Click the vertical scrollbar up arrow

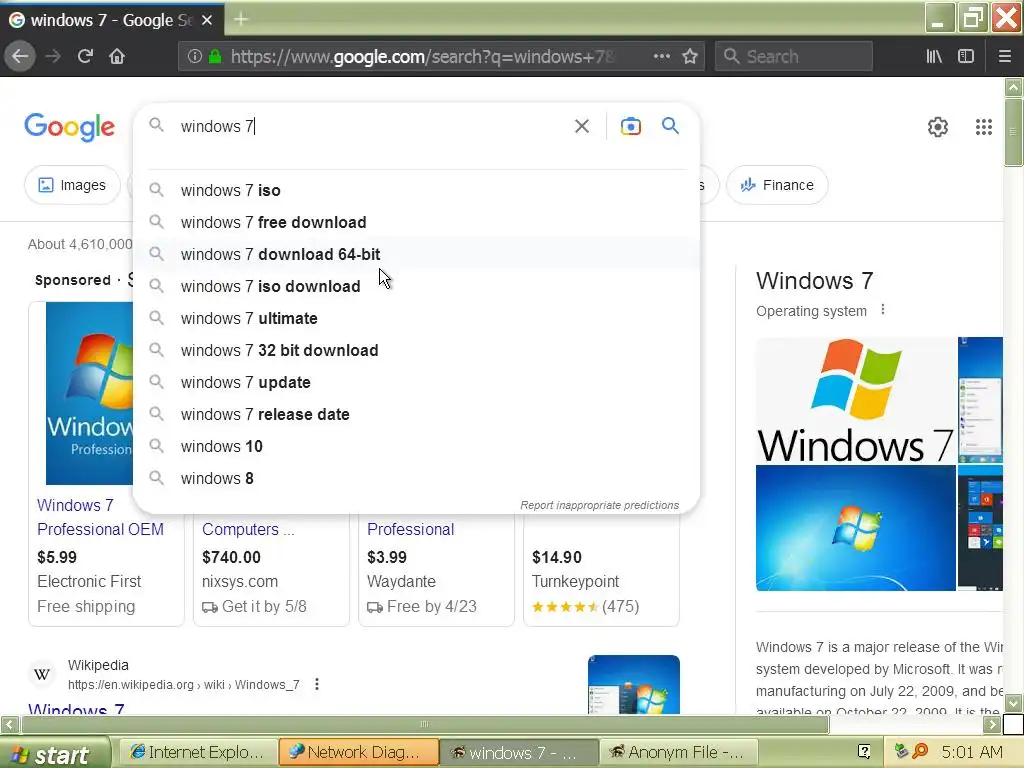pos(1013,87)
